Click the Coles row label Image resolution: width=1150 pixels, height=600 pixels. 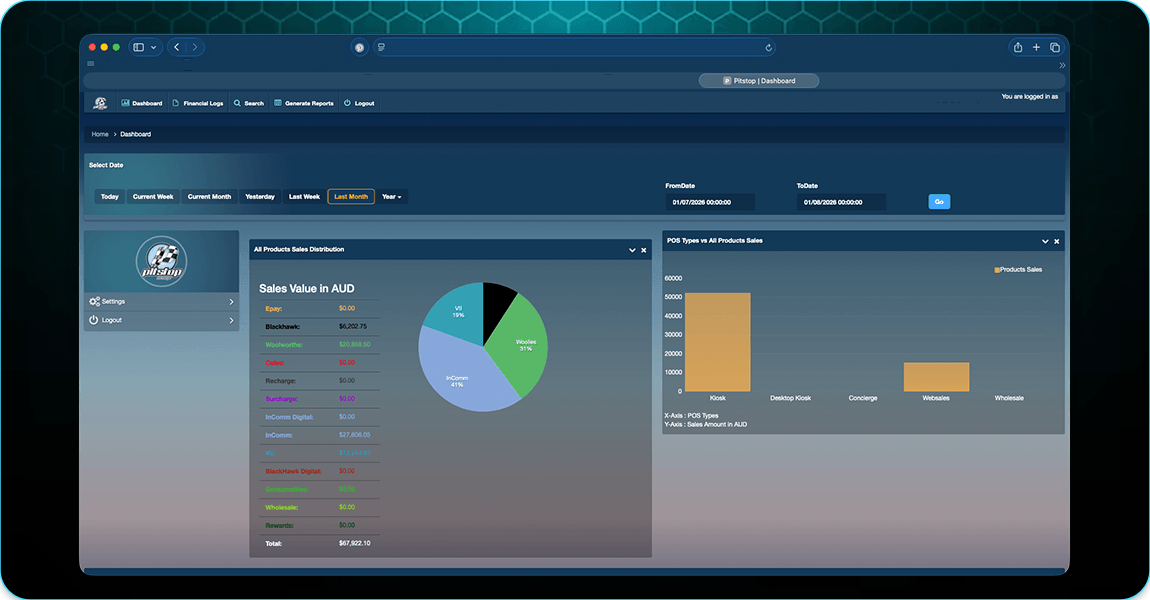tap(275, 362)
